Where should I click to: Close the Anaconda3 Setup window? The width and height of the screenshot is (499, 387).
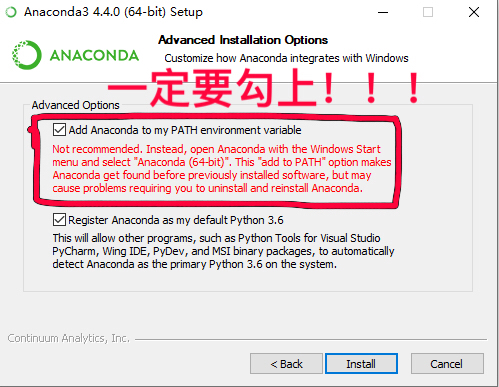[x=474, y=12]
